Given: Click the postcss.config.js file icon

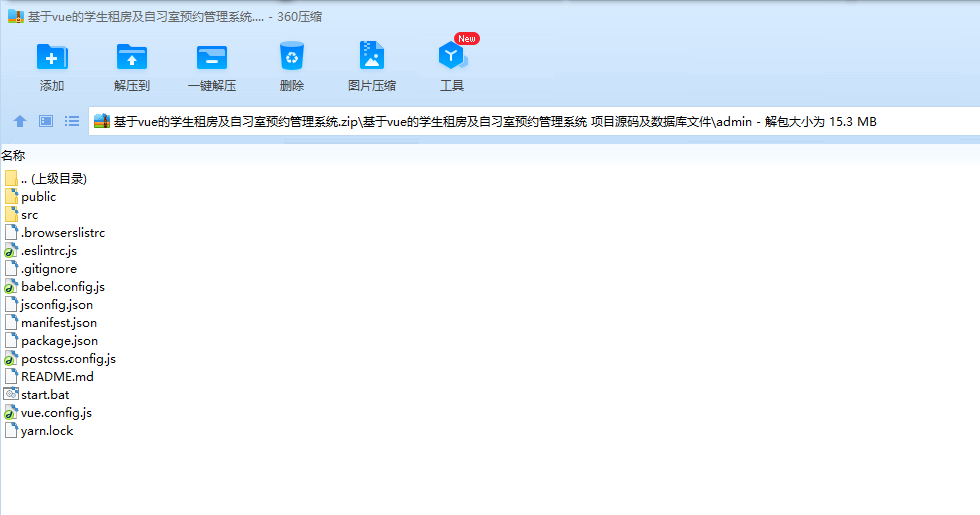Looking at the screenshot, I should click(x=11, y=359).
